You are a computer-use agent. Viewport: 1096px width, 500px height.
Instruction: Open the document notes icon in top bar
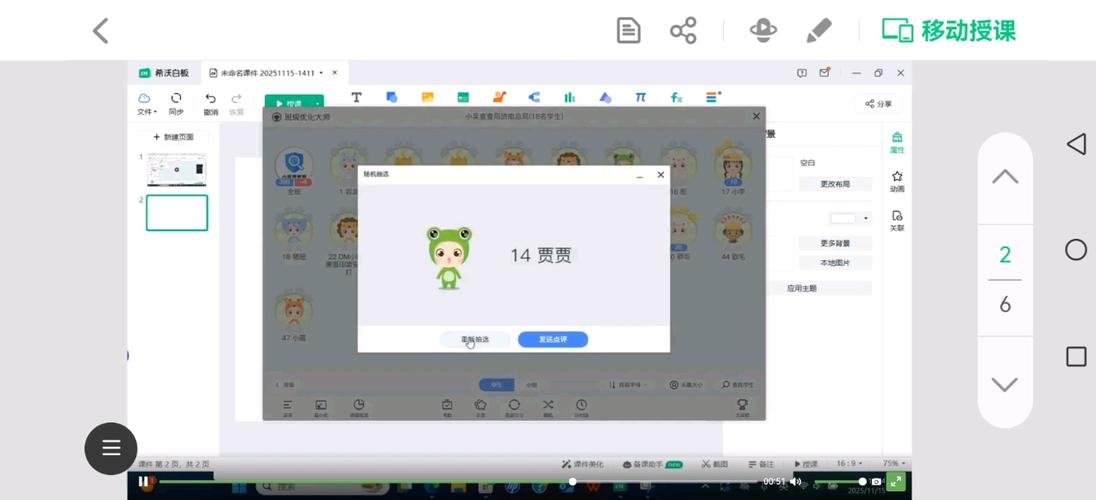pyautogui.click(x=628, y=31)
